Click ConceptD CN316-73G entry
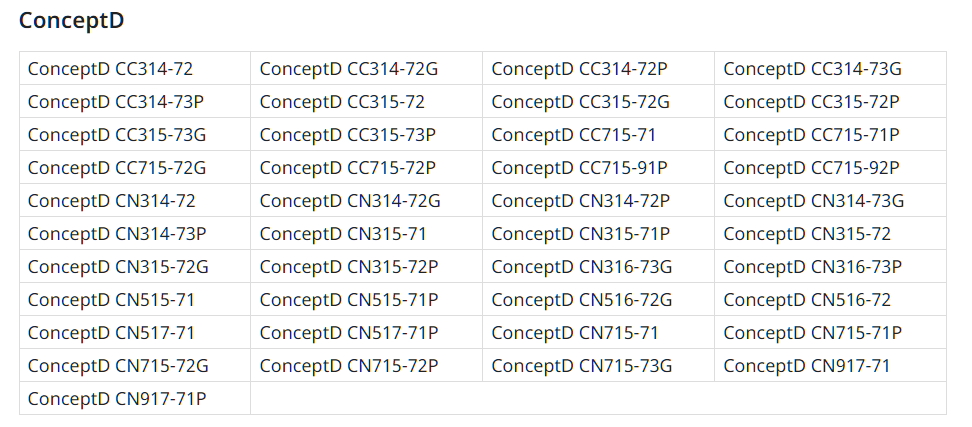The image size is (972, 427). (598, 266)
